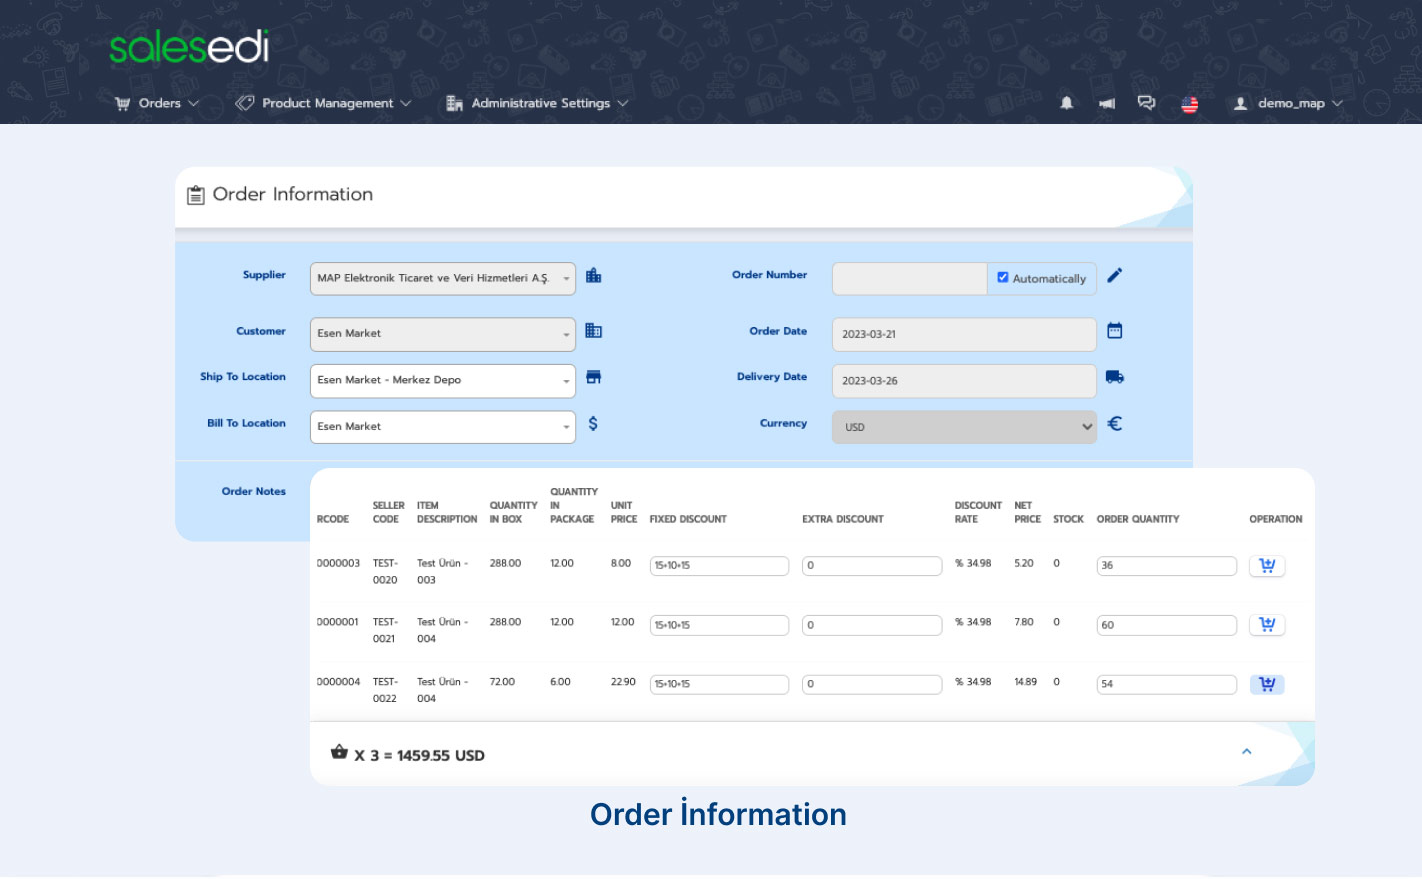Open the Ship To Location dropdown

[x=443, y=380]
